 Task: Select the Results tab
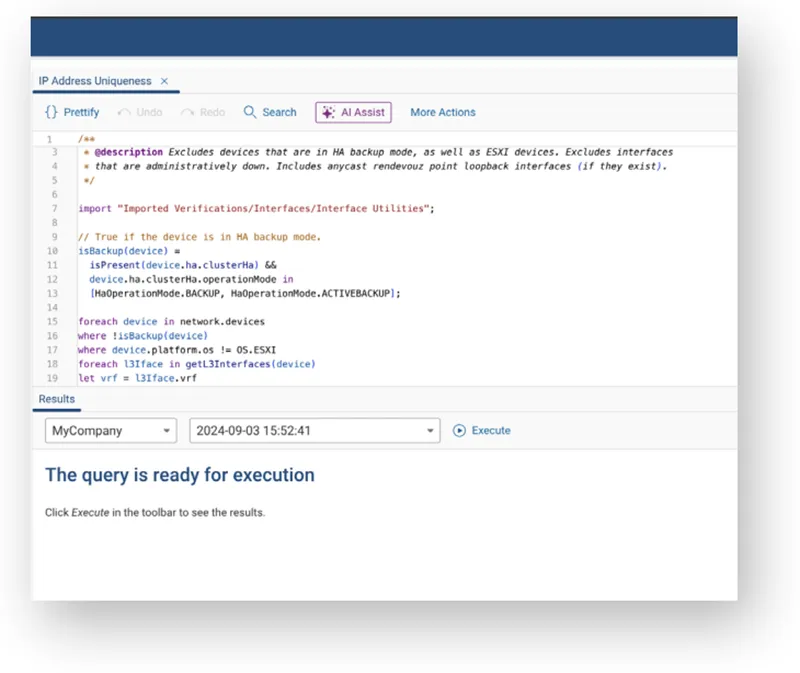pyautogui.click(x=57, y=399)
